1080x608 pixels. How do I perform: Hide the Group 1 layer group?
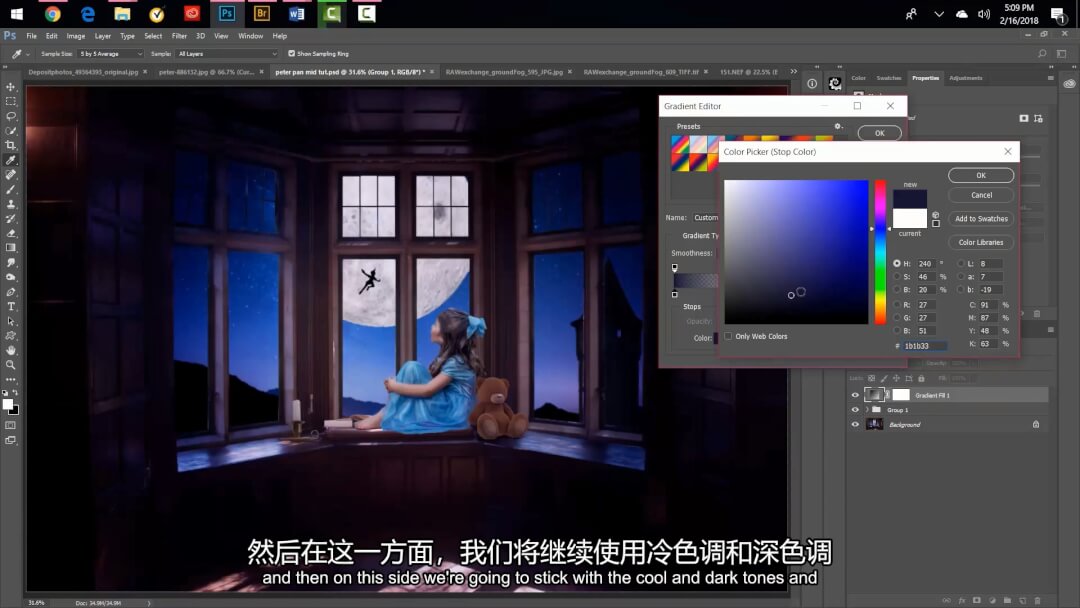pos(855,410)
